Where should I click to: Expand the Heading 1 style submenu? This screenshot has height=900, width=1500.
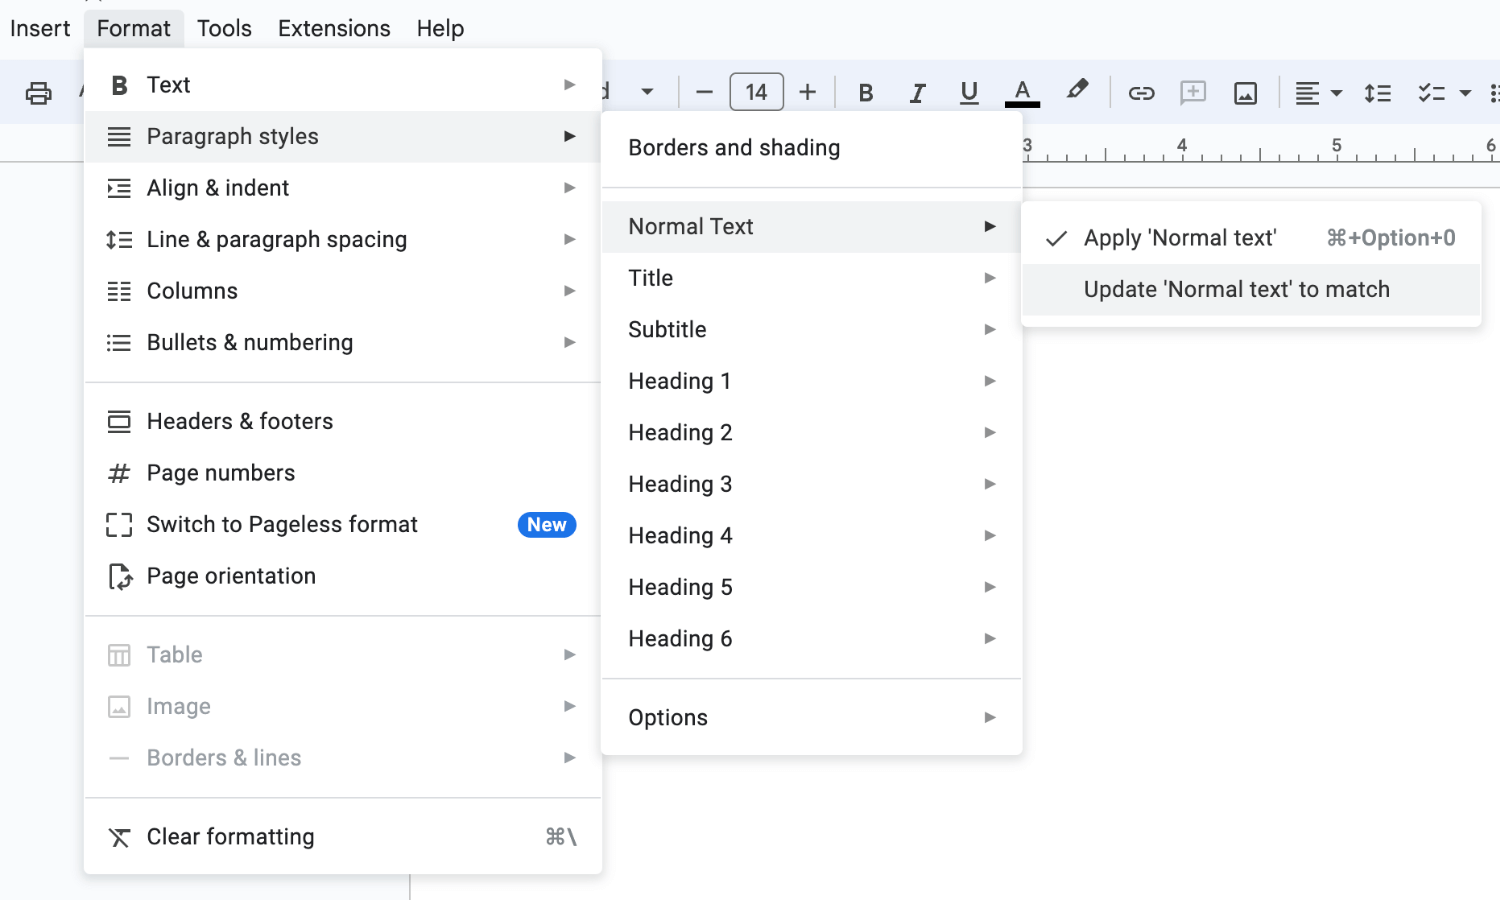click(x=812, y=381)
